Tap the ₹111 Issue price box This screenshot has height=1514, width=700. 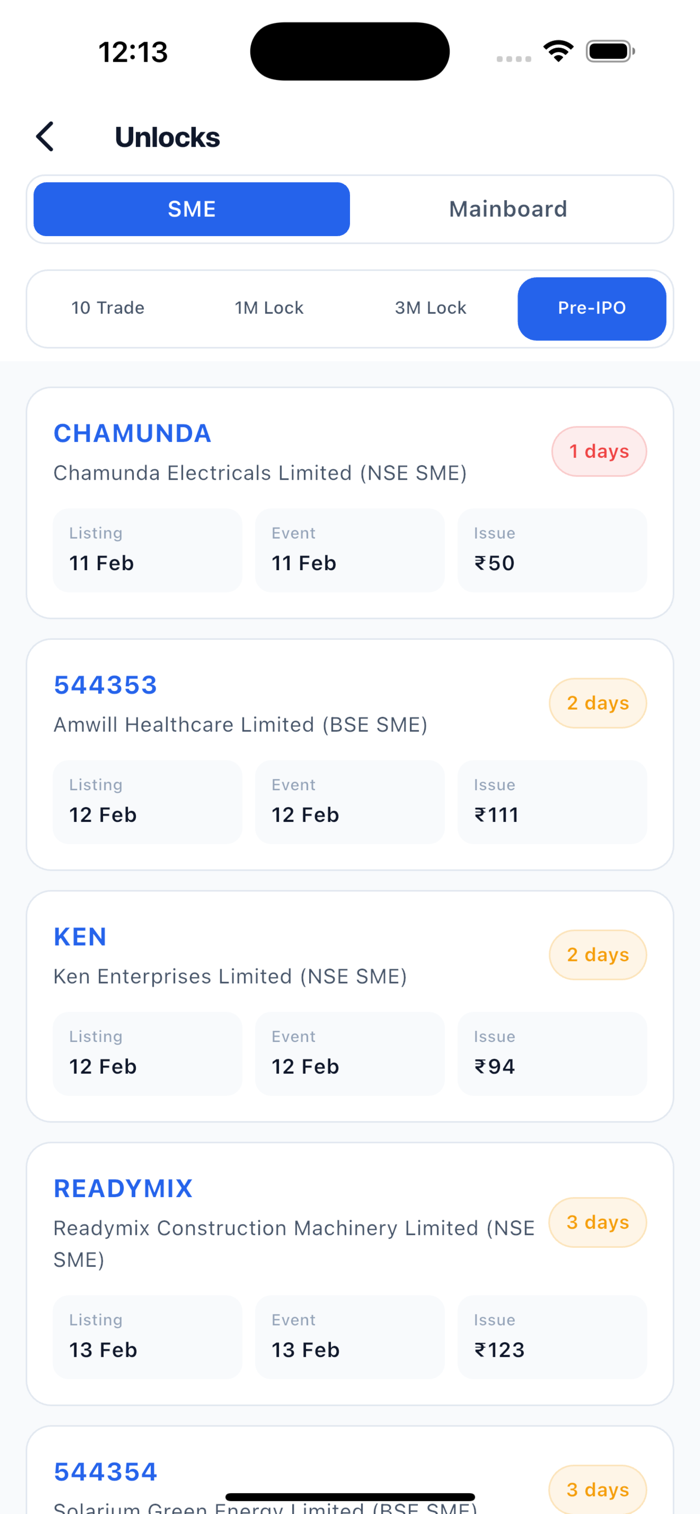click(552, 802)
